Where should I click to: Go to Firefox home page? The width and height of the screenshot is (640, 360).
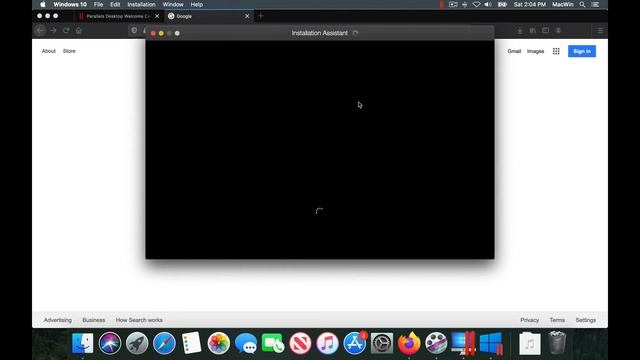(x=79, y=31)
